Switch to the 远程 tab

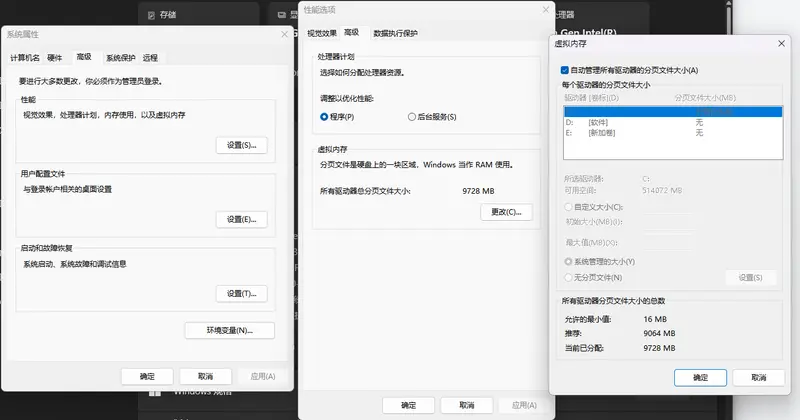tap(150, 58)
